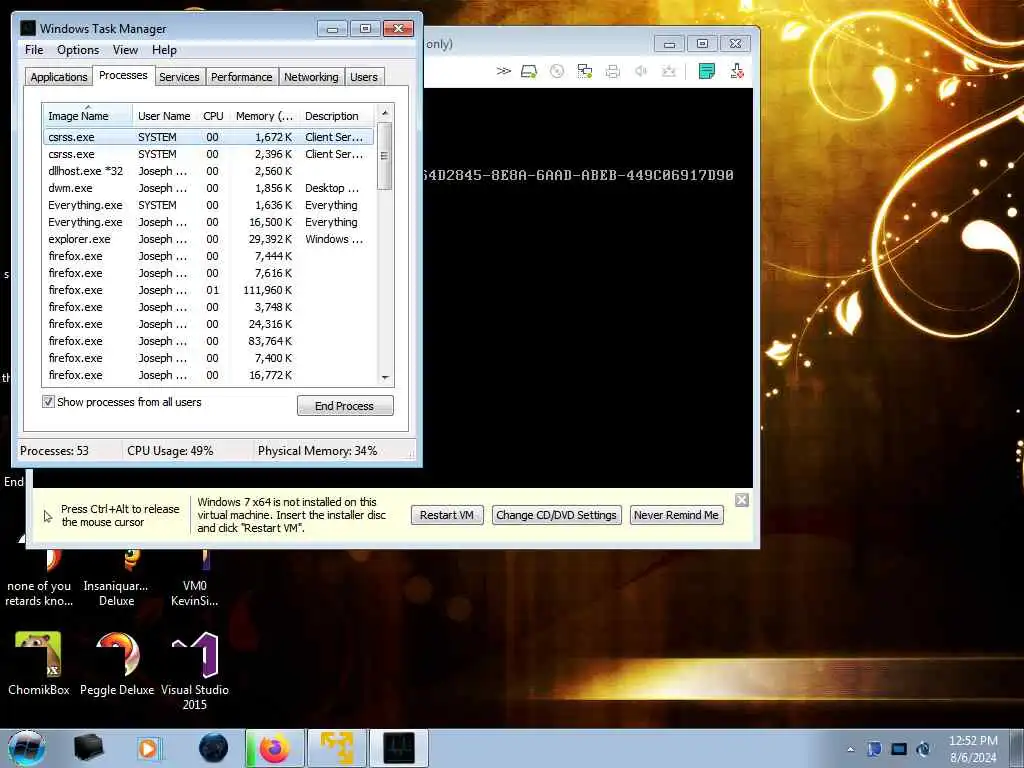The width and height of the screenshot is (1024, 768).
Task: Expand the VMware toolbar overflow chevron
Action: [503, 71]
